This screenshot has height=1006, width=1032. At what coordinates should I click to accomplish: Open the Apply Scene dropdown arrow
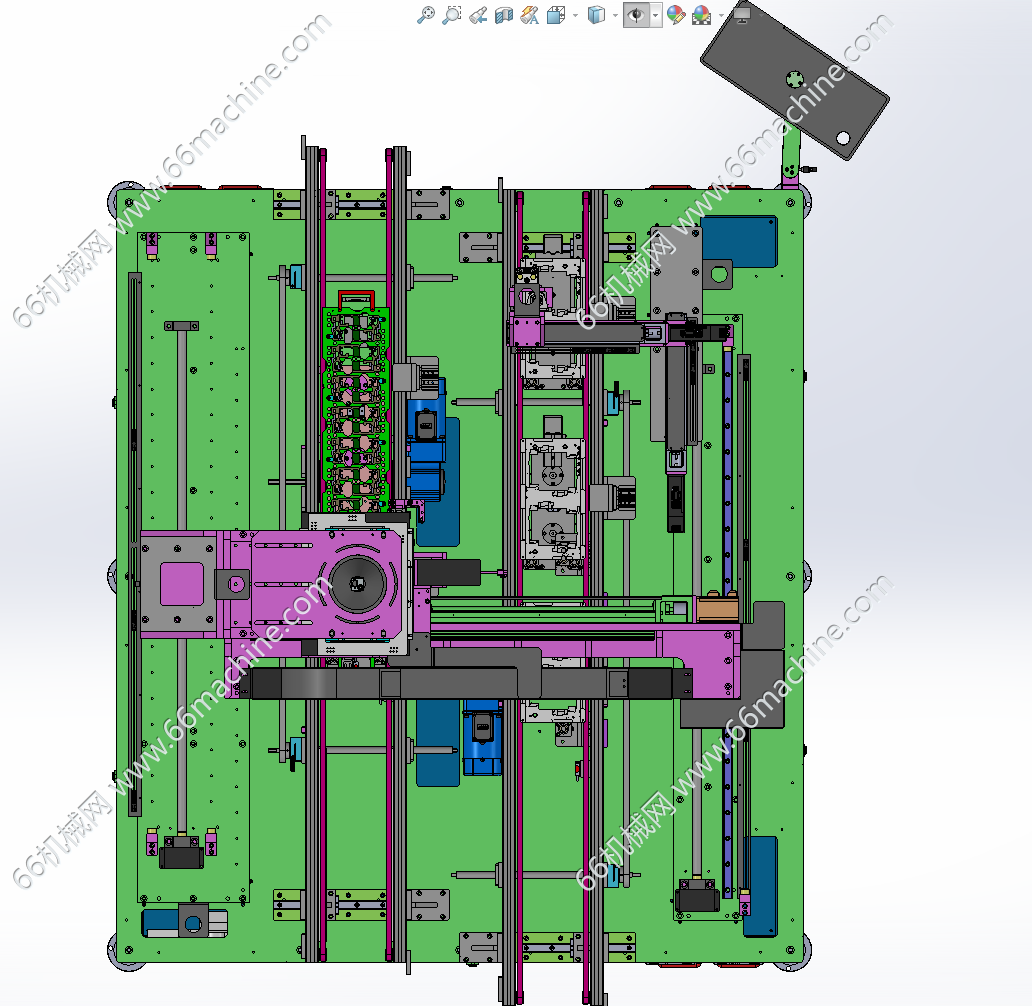coord(721,15)
